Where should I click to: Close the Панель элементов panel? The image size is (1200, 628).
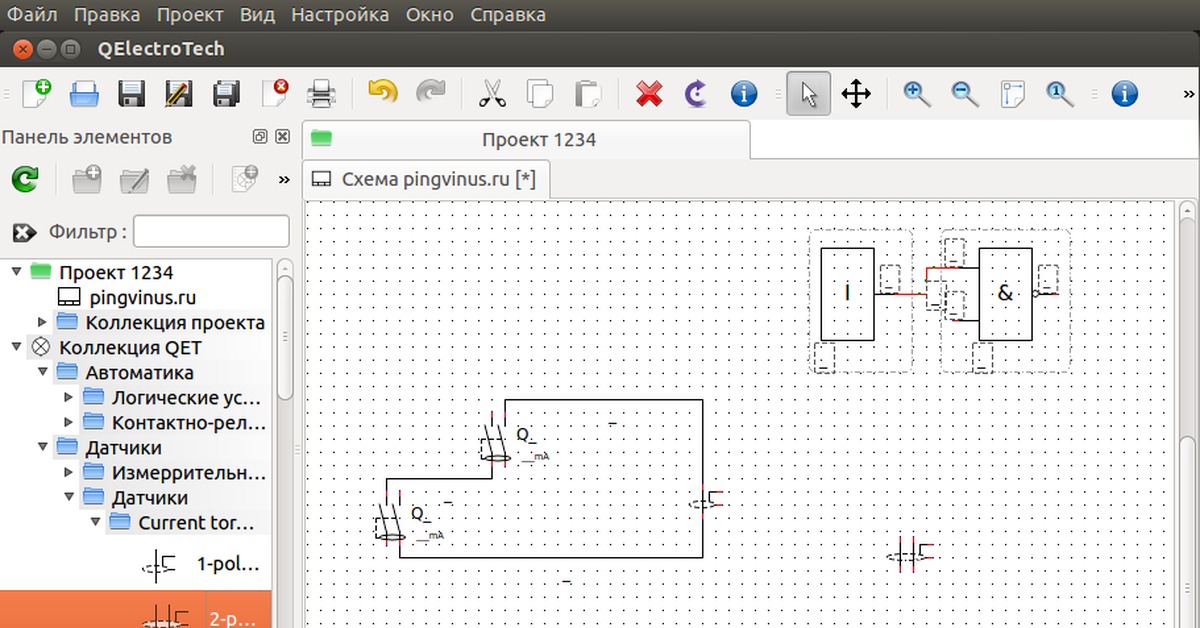coord(283,136)
